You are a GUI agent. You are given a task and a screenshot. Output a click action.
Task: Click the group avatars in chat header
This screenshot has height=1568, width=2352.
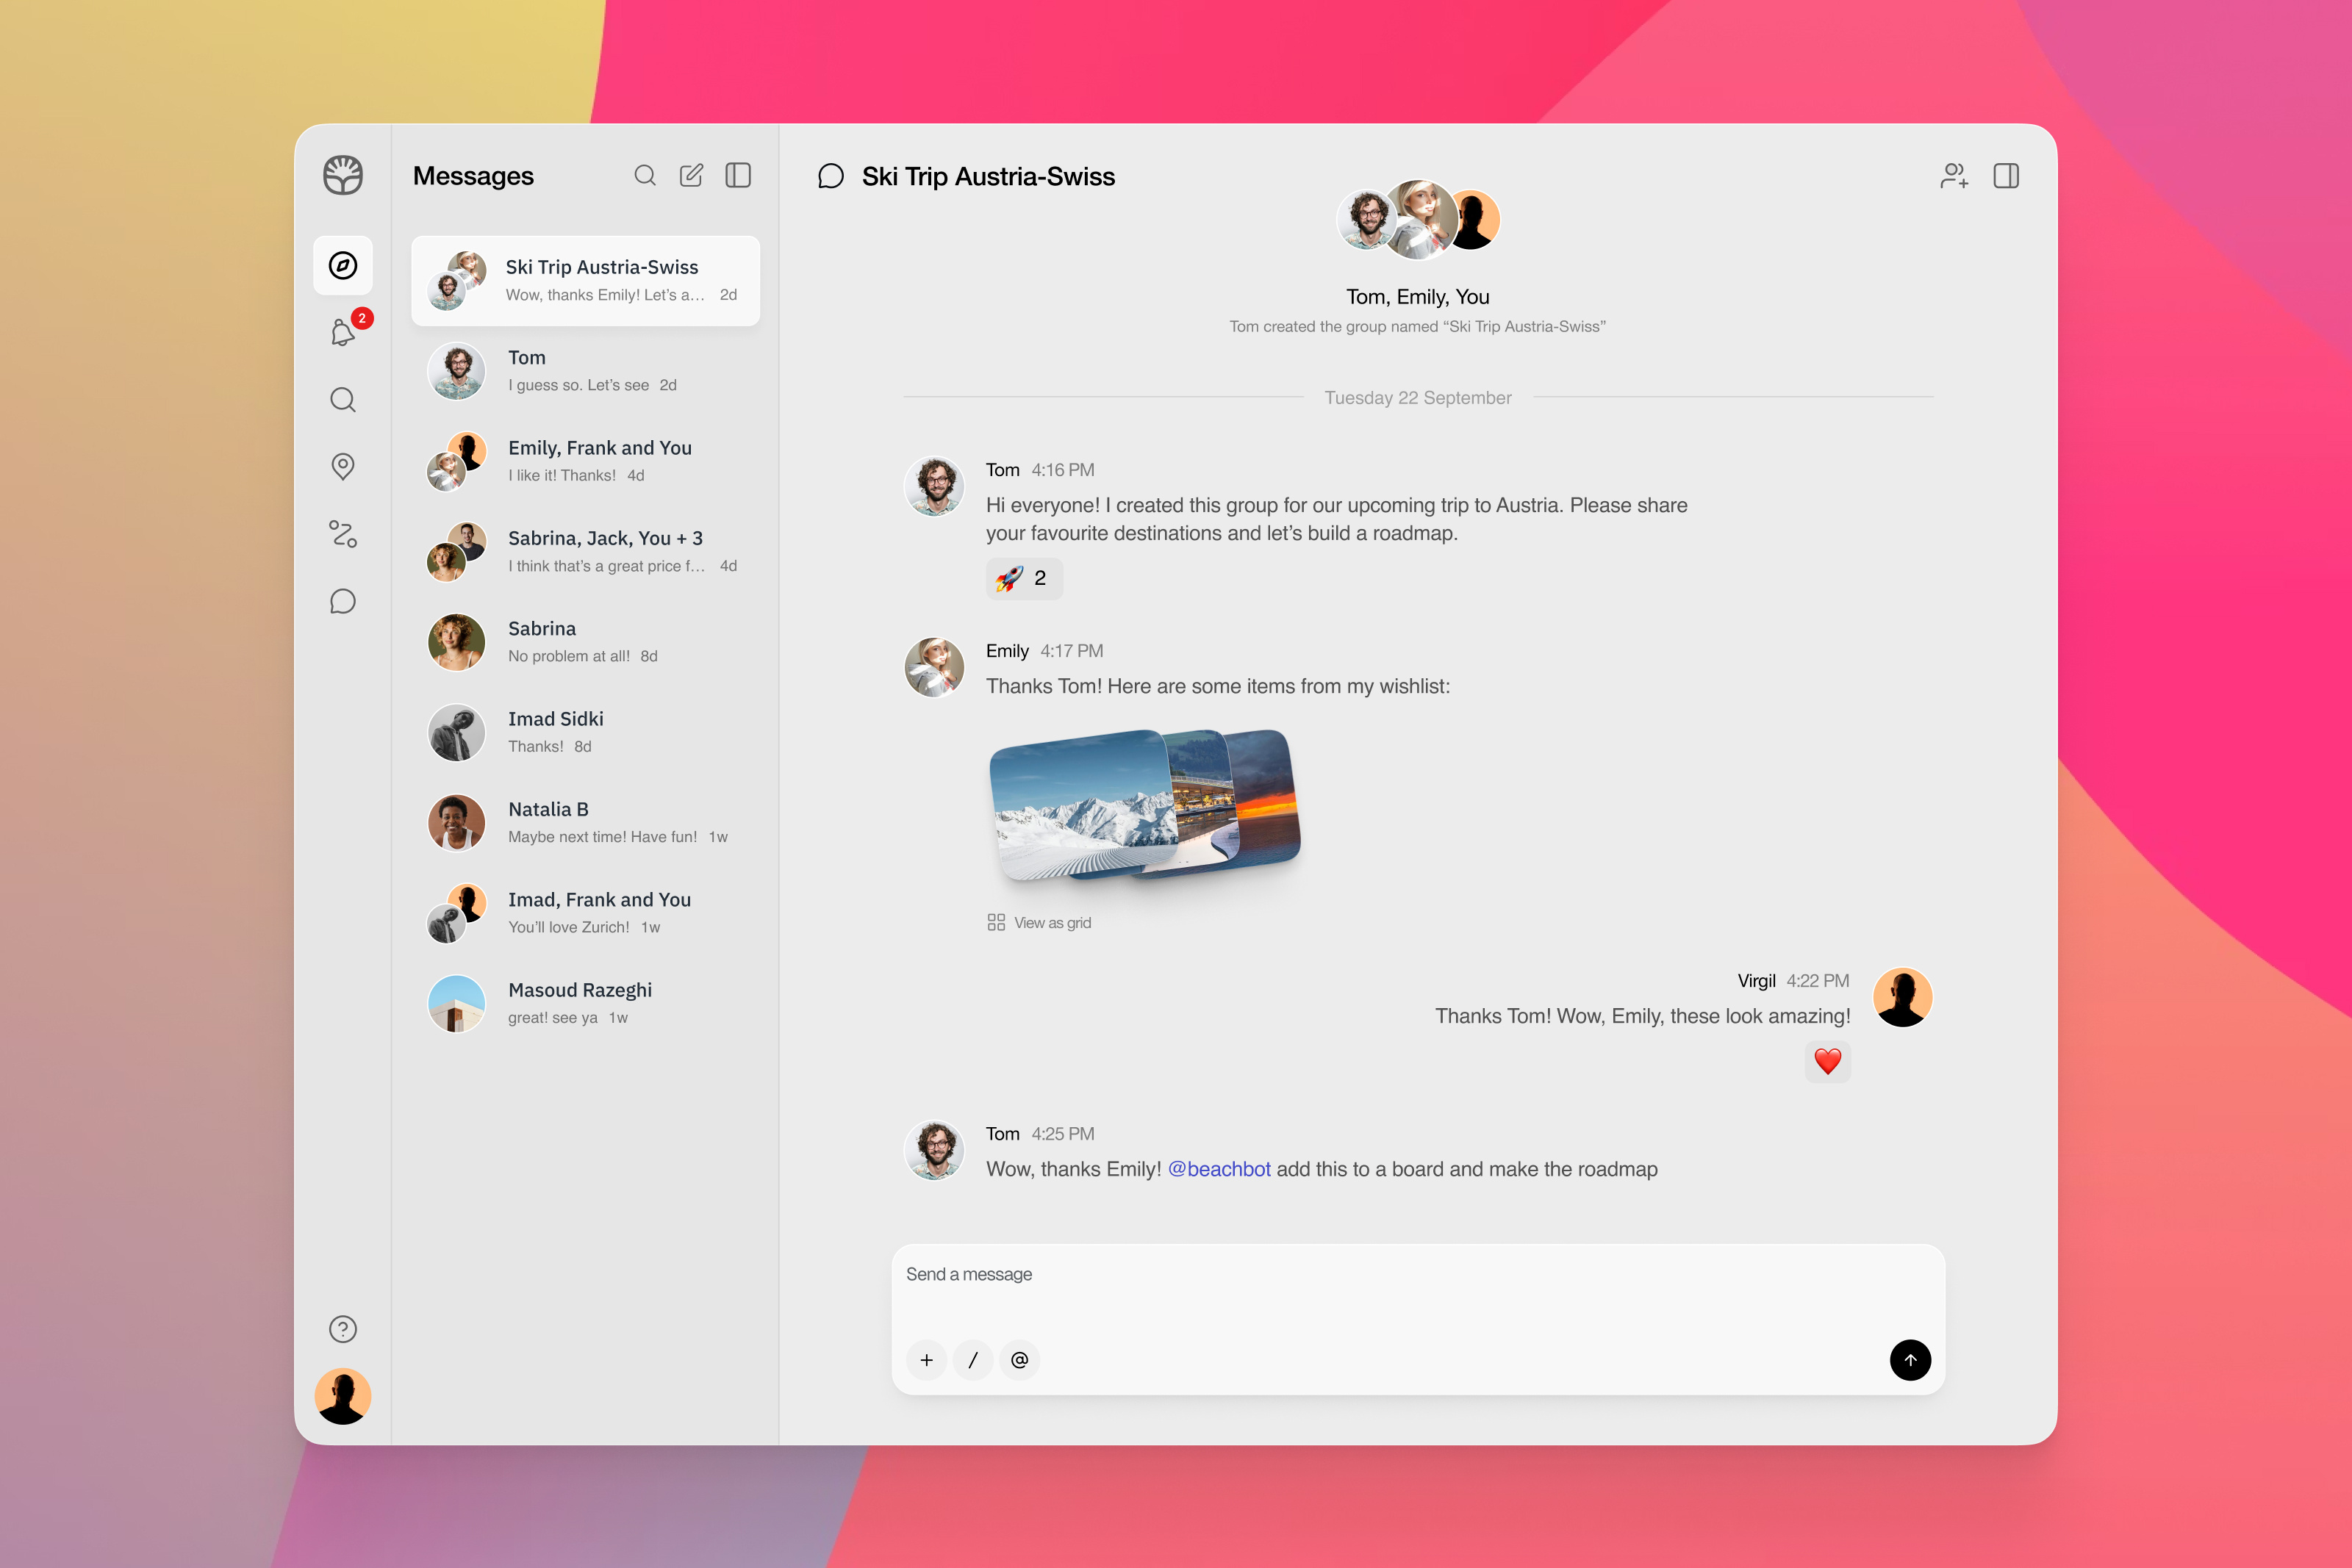1418,220
